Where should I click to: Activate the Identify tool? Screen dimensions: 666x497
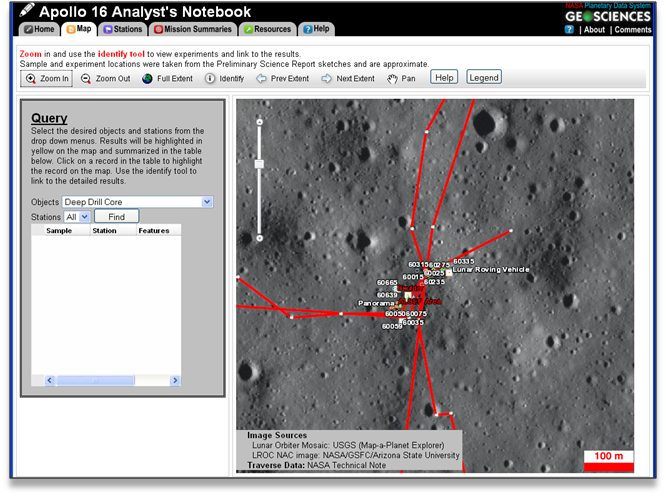pyautogui.click(x=224, y=78)
